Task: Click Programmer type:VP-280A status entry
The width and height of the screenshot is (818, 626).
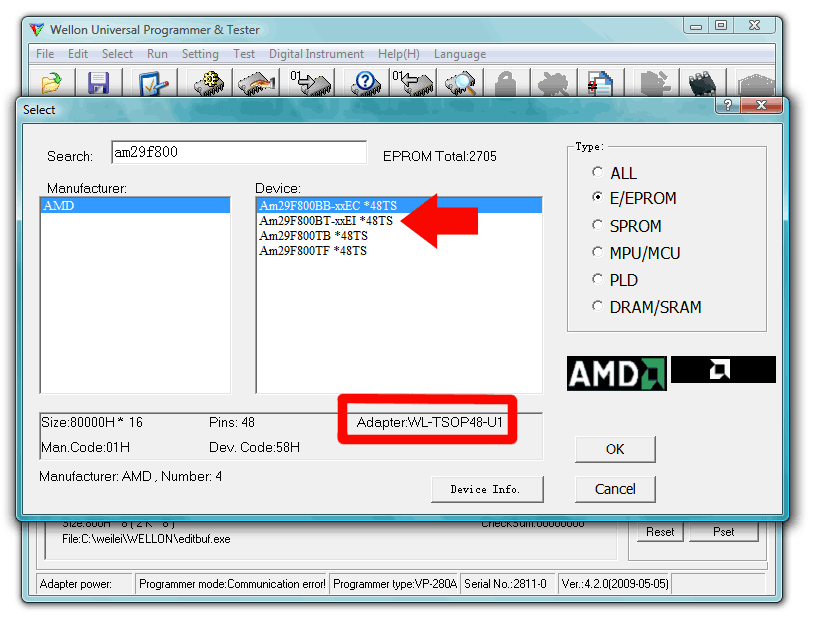Action: click(x=395, y=584)
